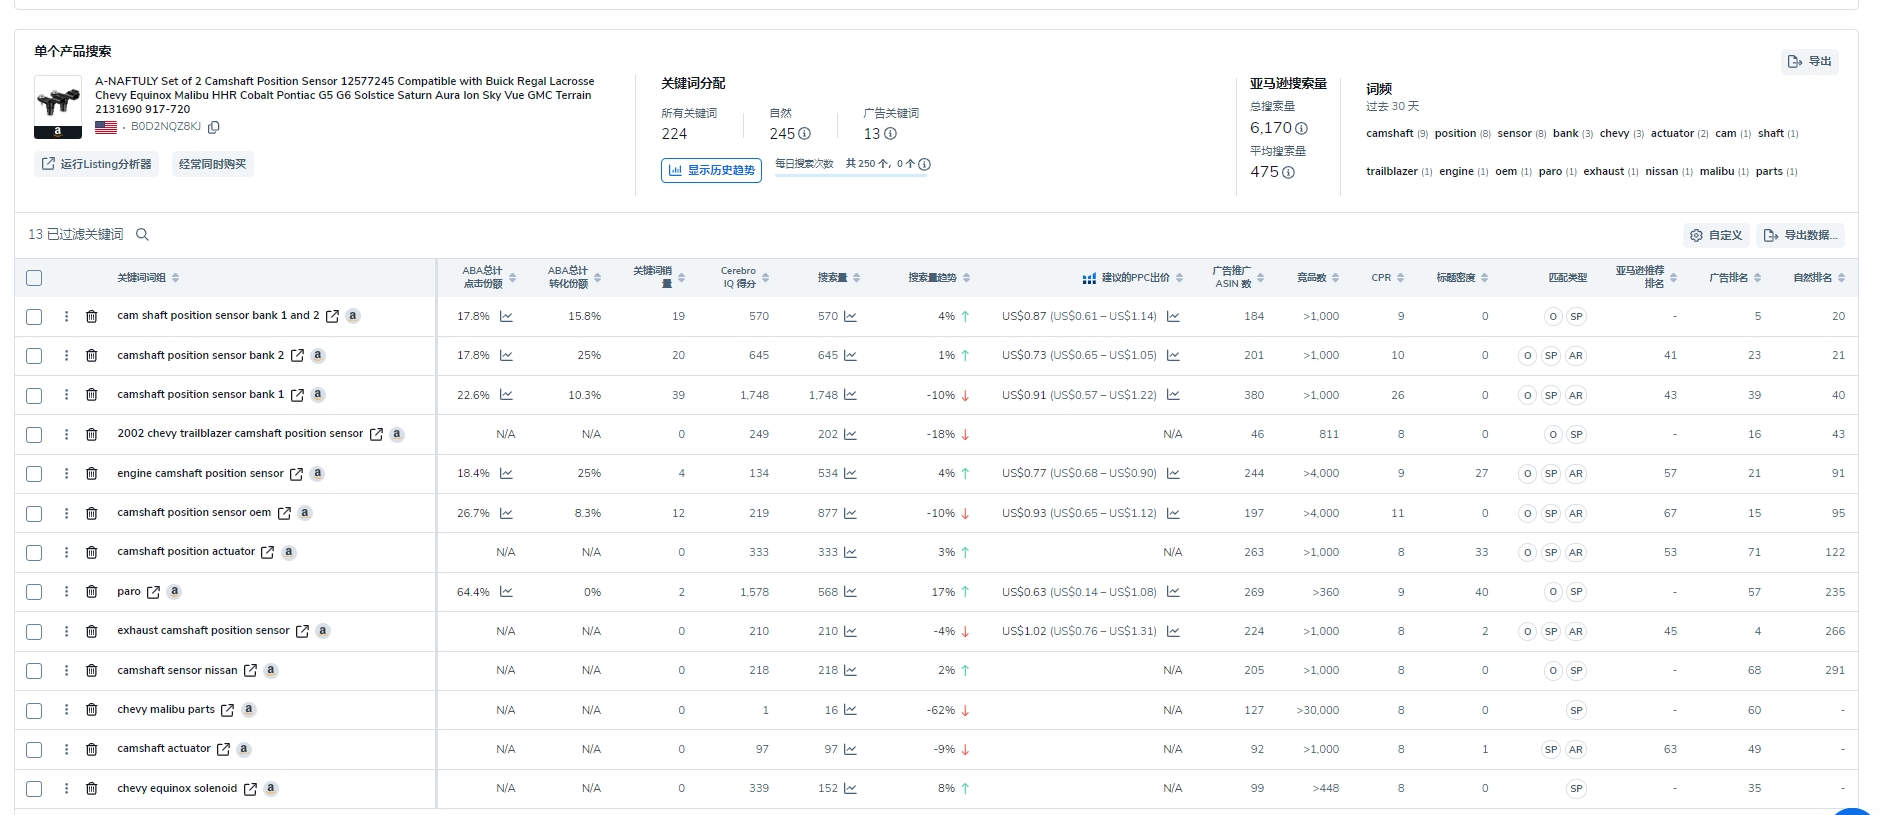Click AR badge in 'camshaft actuator' row
This screenshot has width=1889, height=815.
(x=1576, y=750)
